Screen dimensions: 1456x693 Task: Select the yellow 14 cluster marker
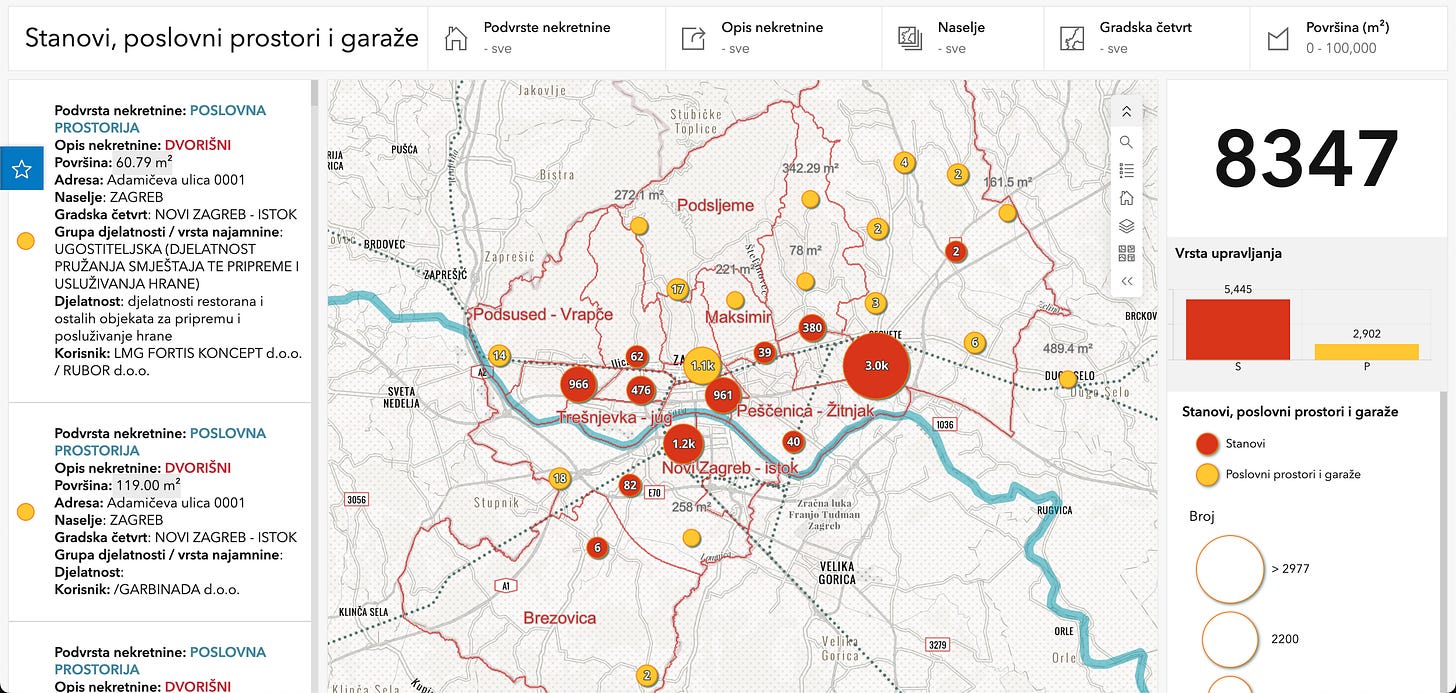pos(500,355)
